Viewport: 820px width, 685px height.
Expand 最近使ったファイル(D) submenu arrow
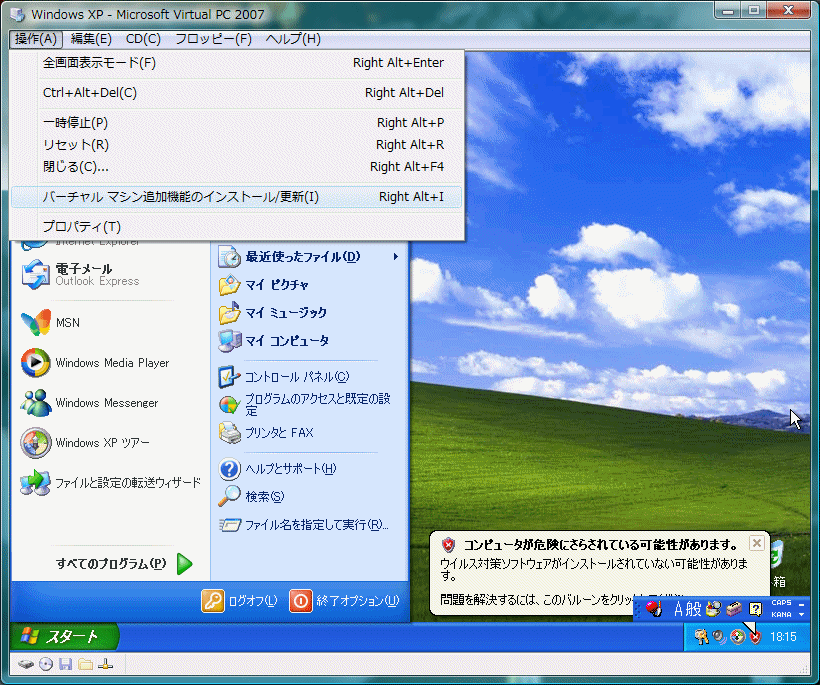(x=395, y=257)
